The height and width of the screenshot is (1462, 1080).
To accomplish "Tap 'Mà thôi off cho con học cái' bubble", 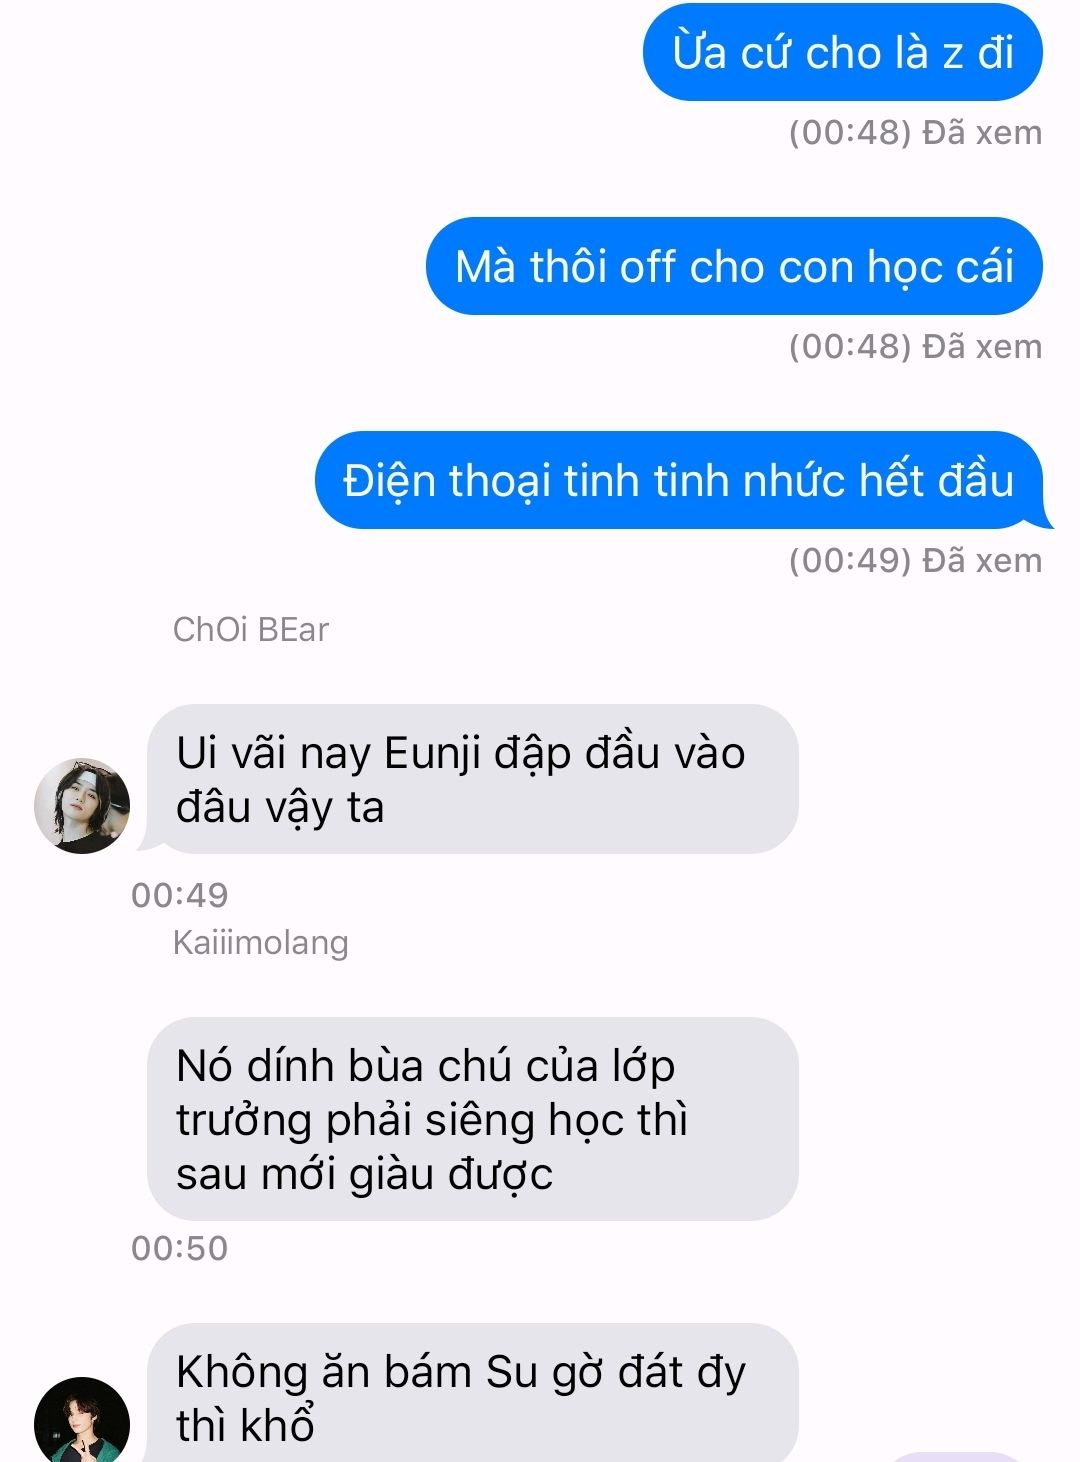I will (734, 266).
